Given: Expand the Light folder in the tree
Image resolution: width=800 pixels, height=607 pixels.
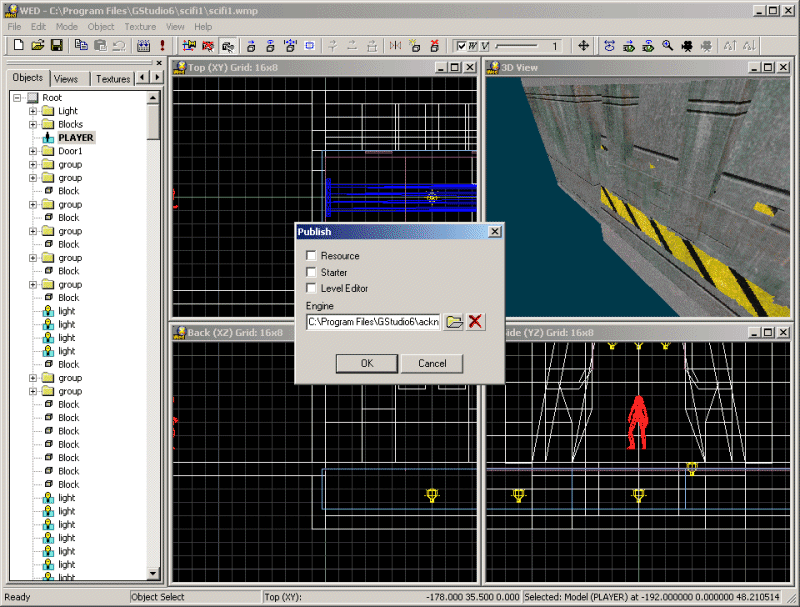Looking at the screenshot, I should (x=33, y=111).
